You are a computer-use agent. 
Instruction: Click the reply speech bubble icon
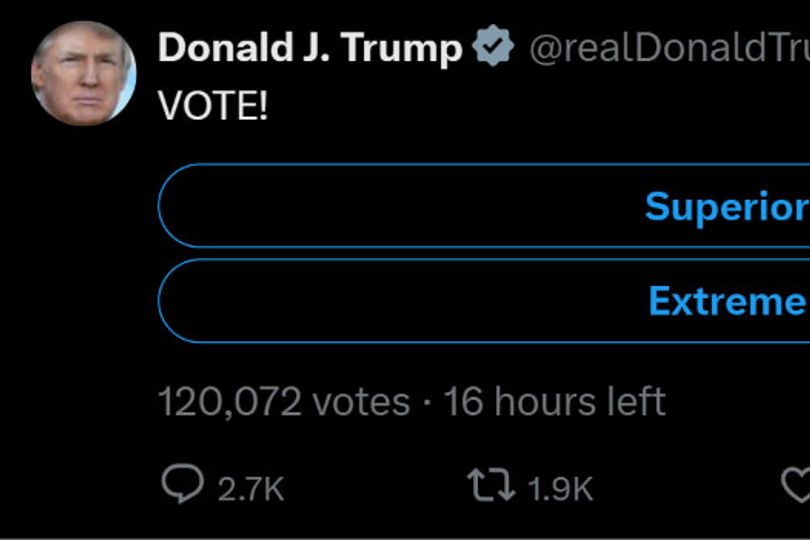[182, 483]
